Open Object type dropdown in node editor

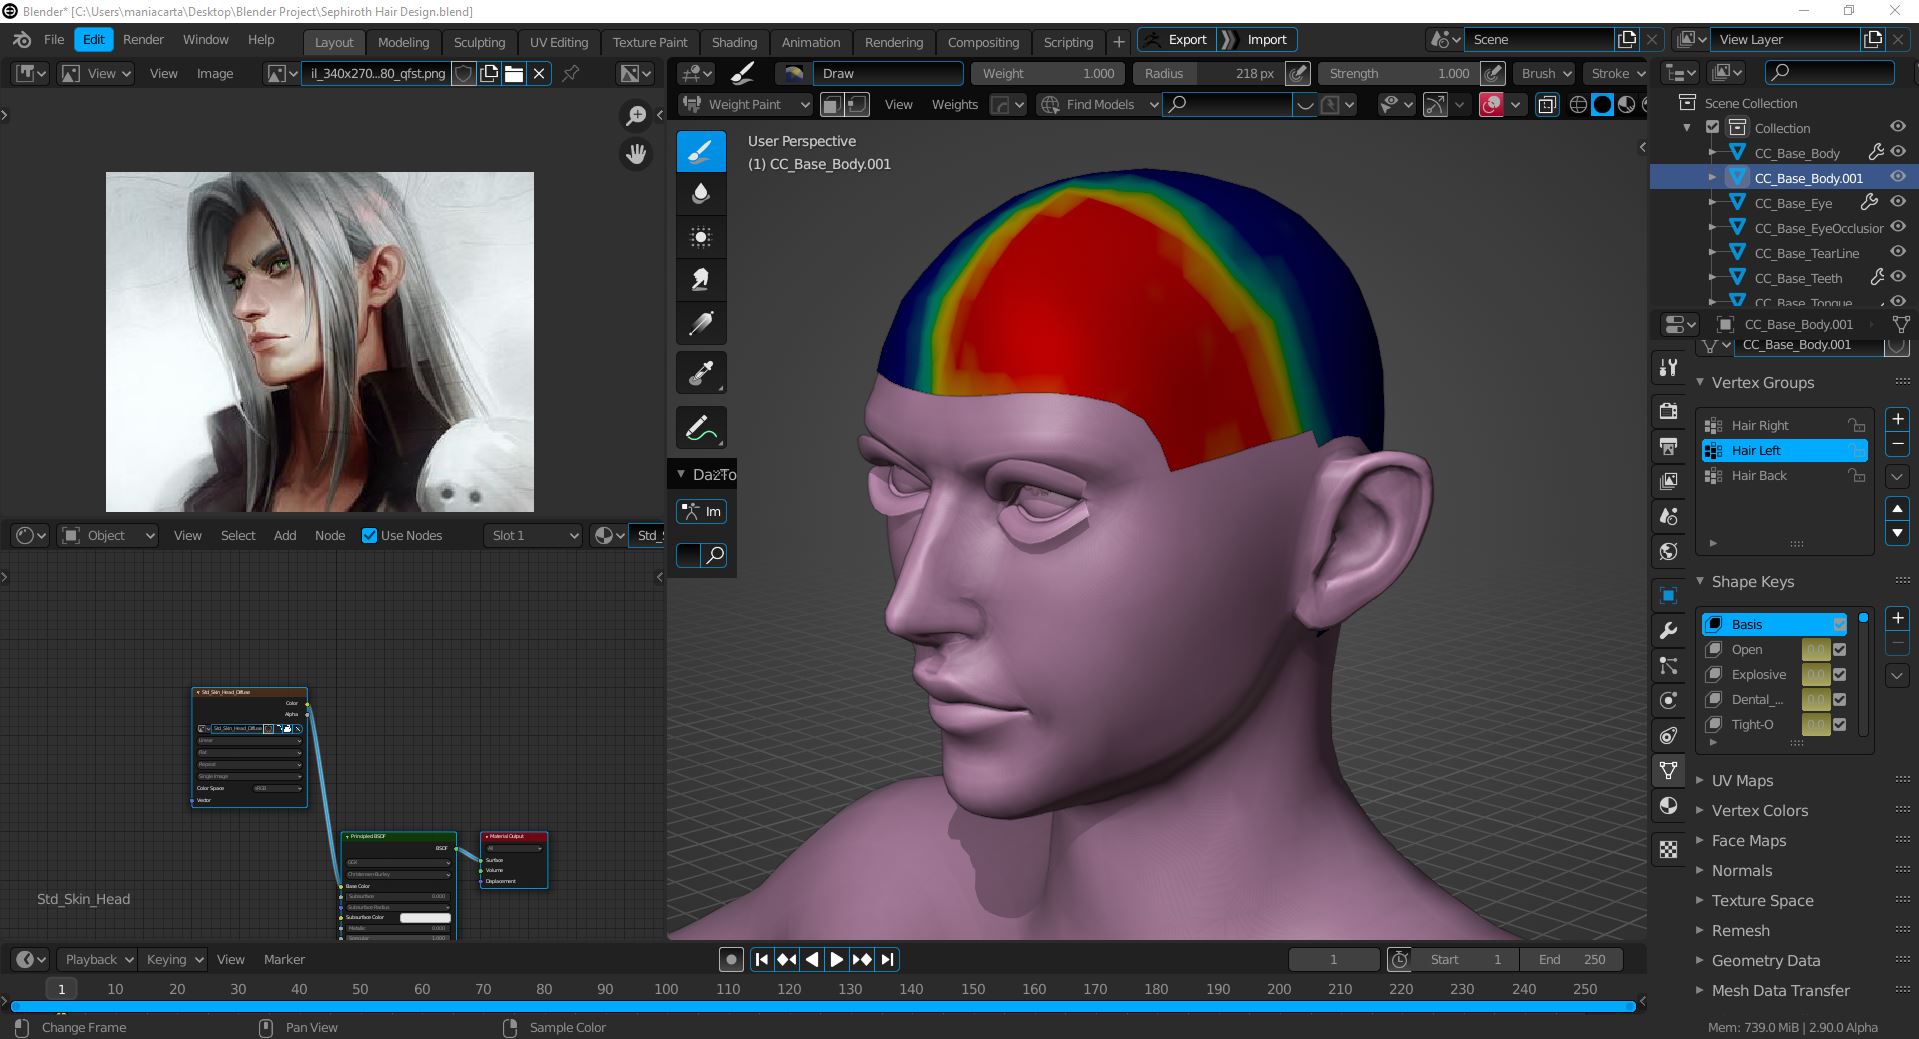click(x=108, y=535)
